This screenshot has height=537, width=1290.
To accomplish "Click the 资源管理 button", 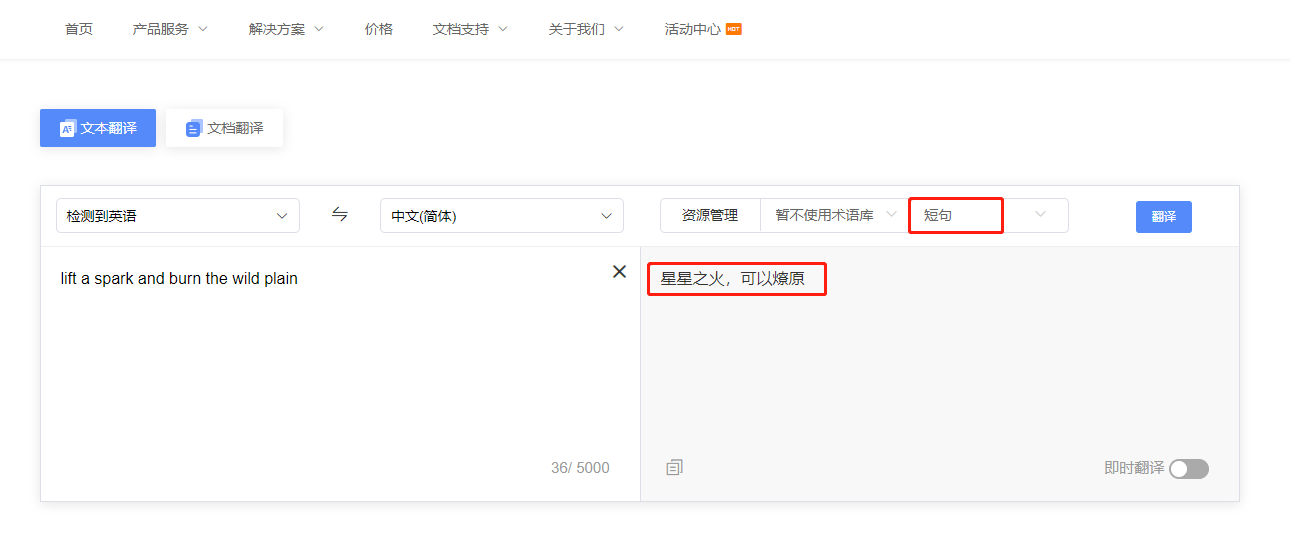I will (x=710, y=215).
